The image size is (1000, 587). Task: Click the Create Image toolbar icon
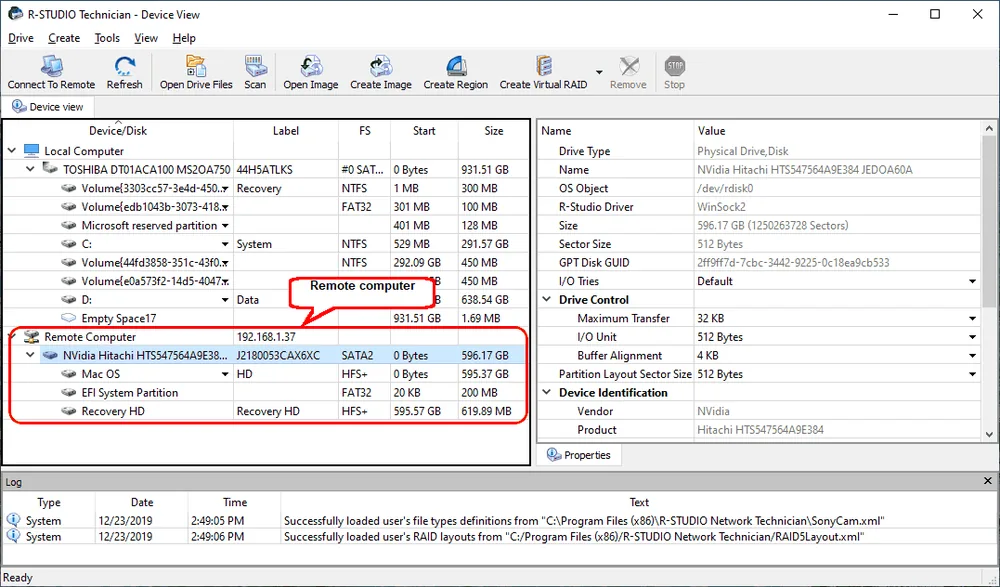tap(381, 66)
